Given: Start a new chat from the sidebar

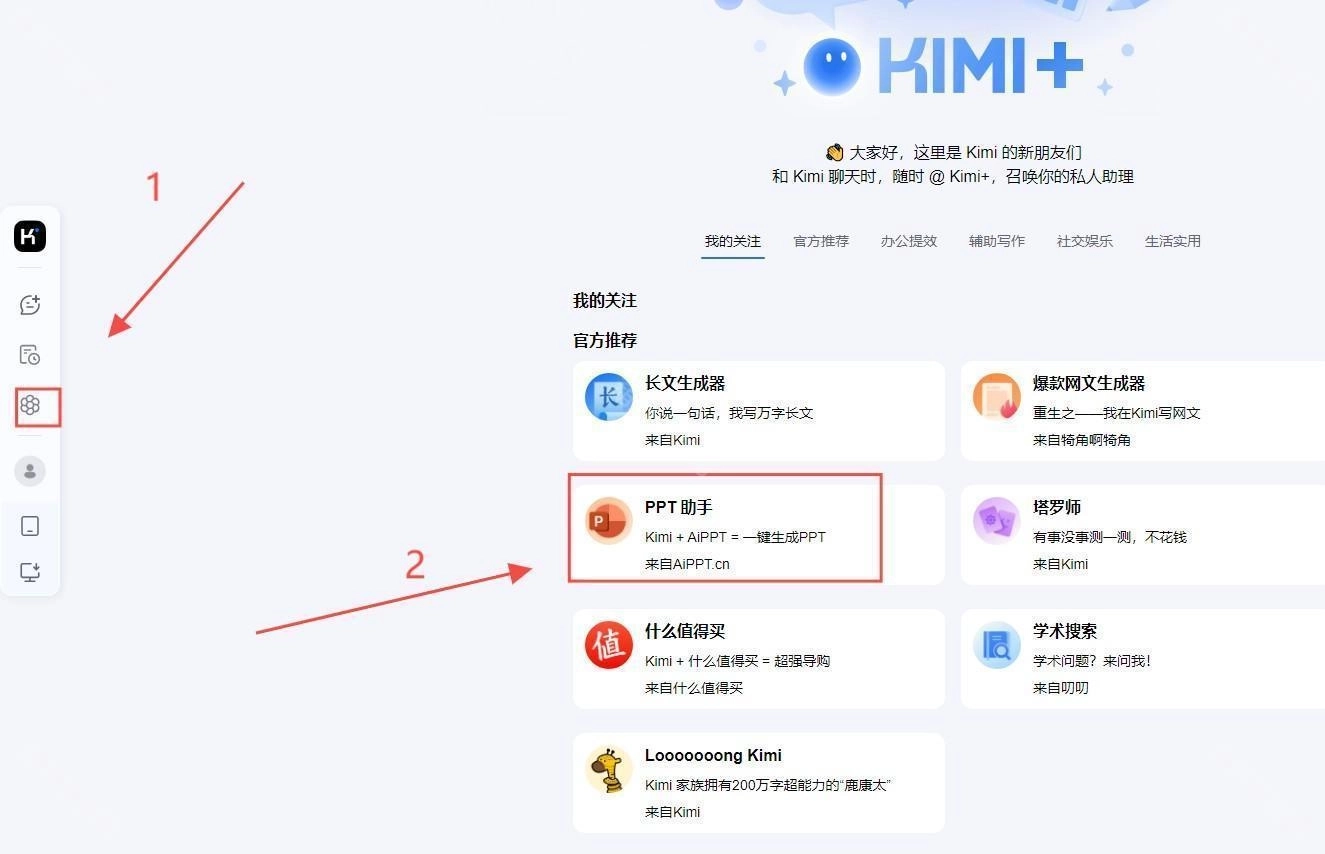Looking at the screenshot, I should pos(30,305).
